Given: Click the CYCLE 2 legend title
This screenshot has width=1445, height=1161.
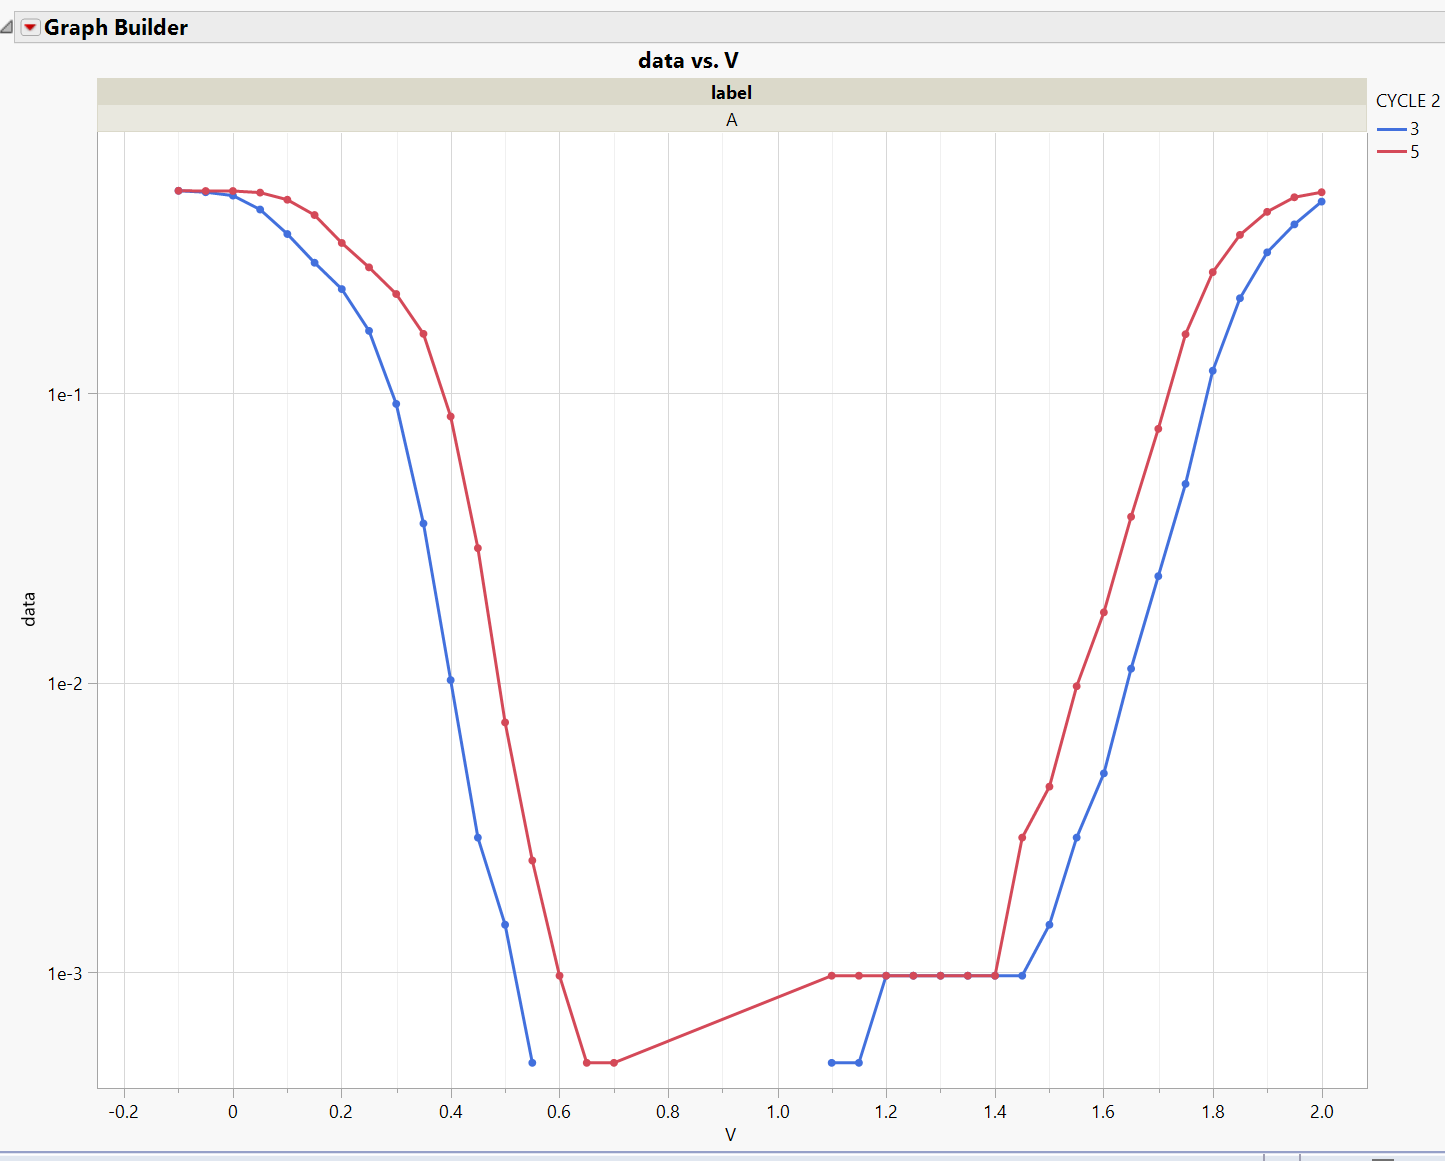Looking at the screenshot, I should [1406, 101].
